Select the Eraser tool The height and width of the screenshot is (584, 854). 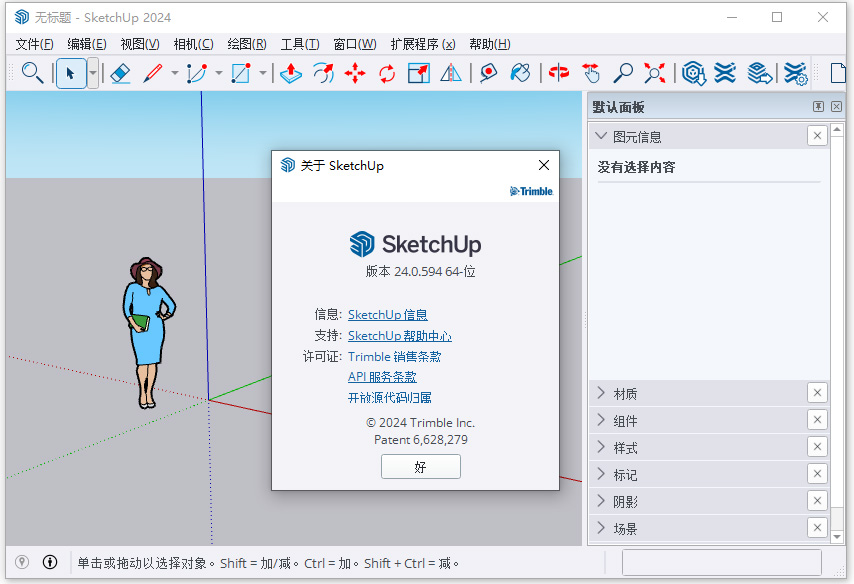click(121, 73)
